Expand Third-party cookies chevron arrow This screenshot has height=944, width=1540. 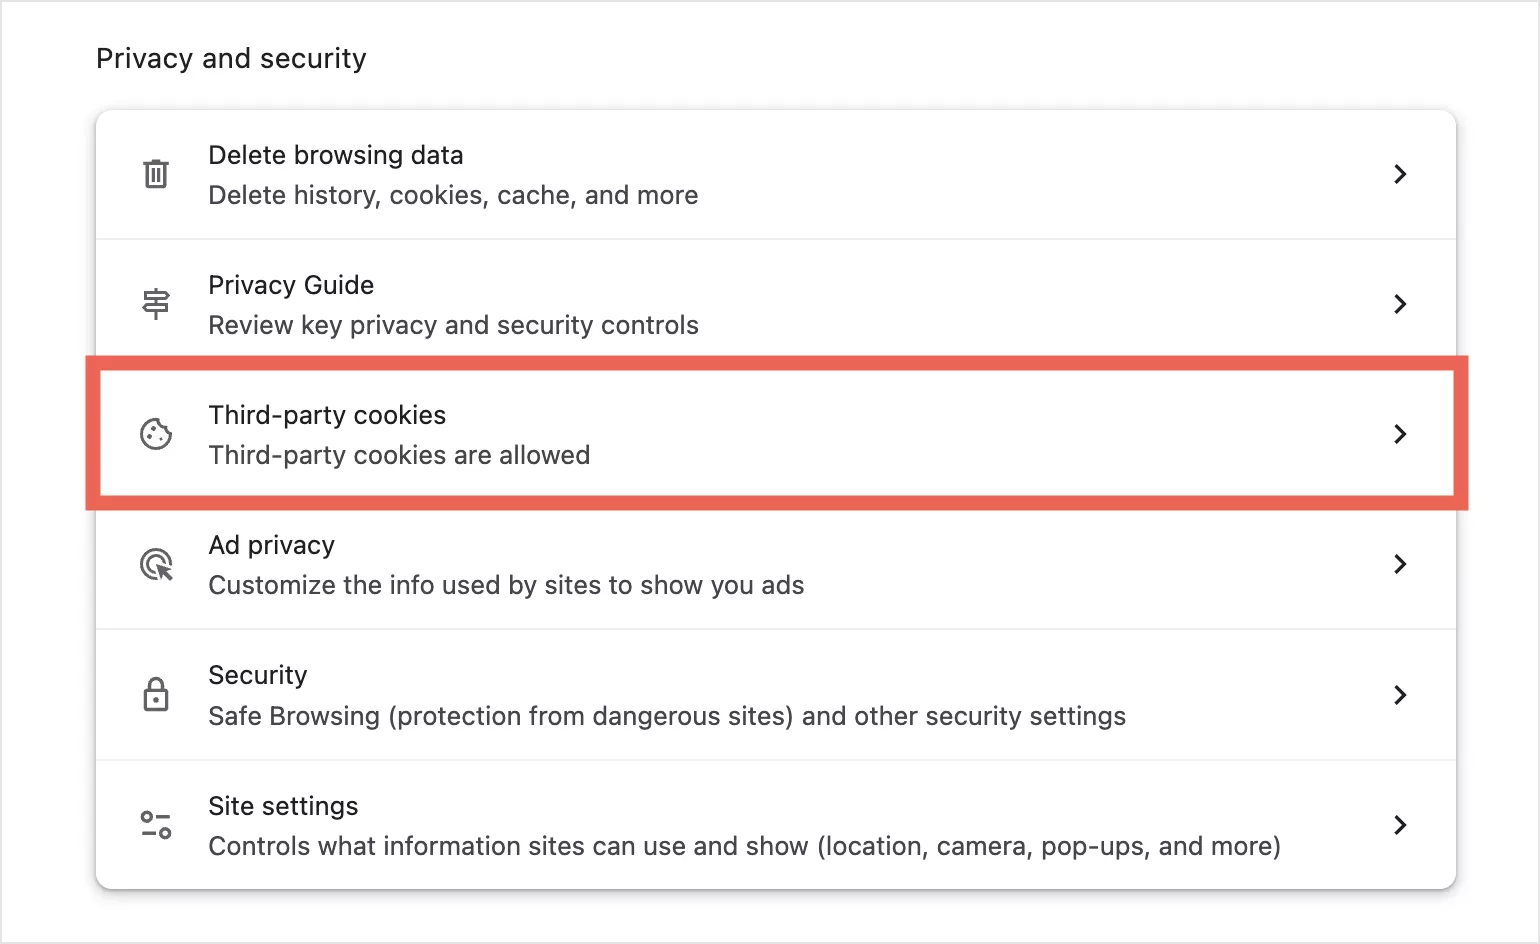click(1400, 434)
